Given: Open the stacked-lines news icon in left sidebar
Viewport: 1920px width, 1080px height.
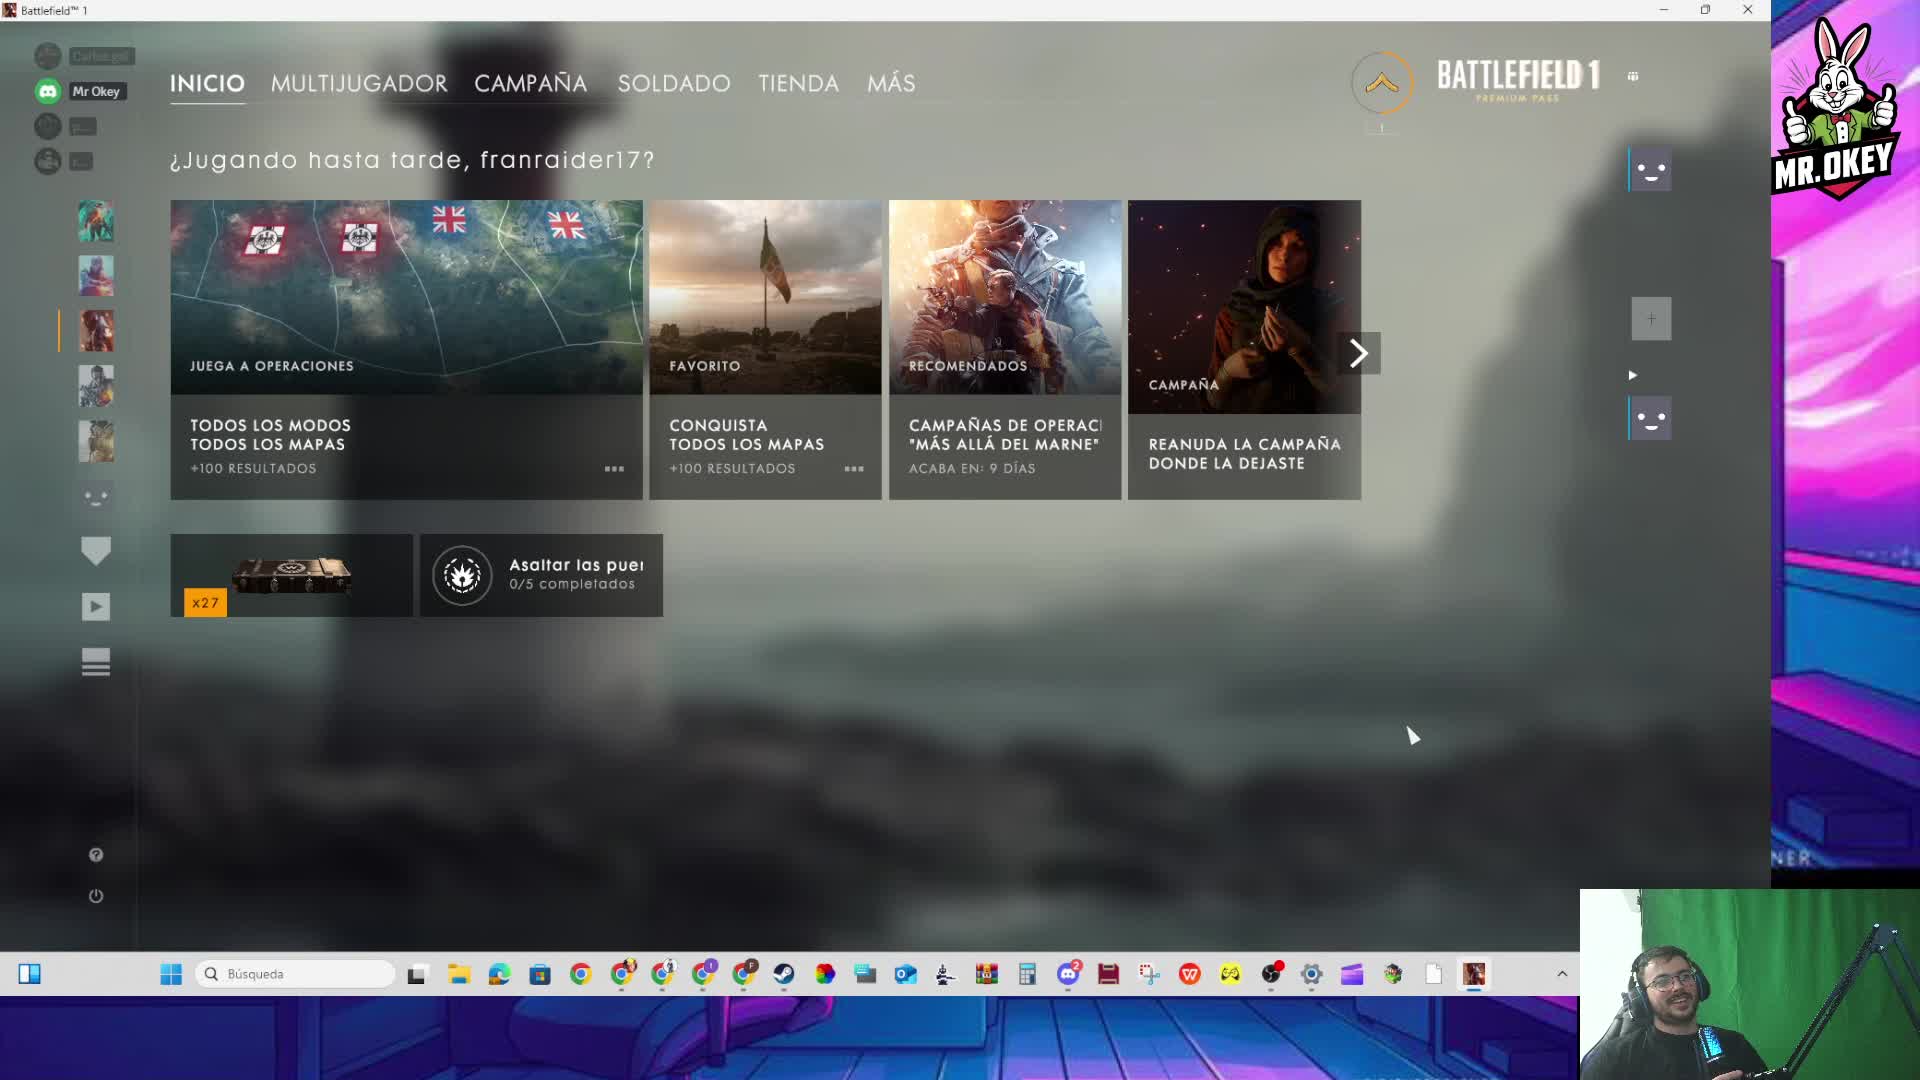Looking at the screenshot, I should [96, 662].
